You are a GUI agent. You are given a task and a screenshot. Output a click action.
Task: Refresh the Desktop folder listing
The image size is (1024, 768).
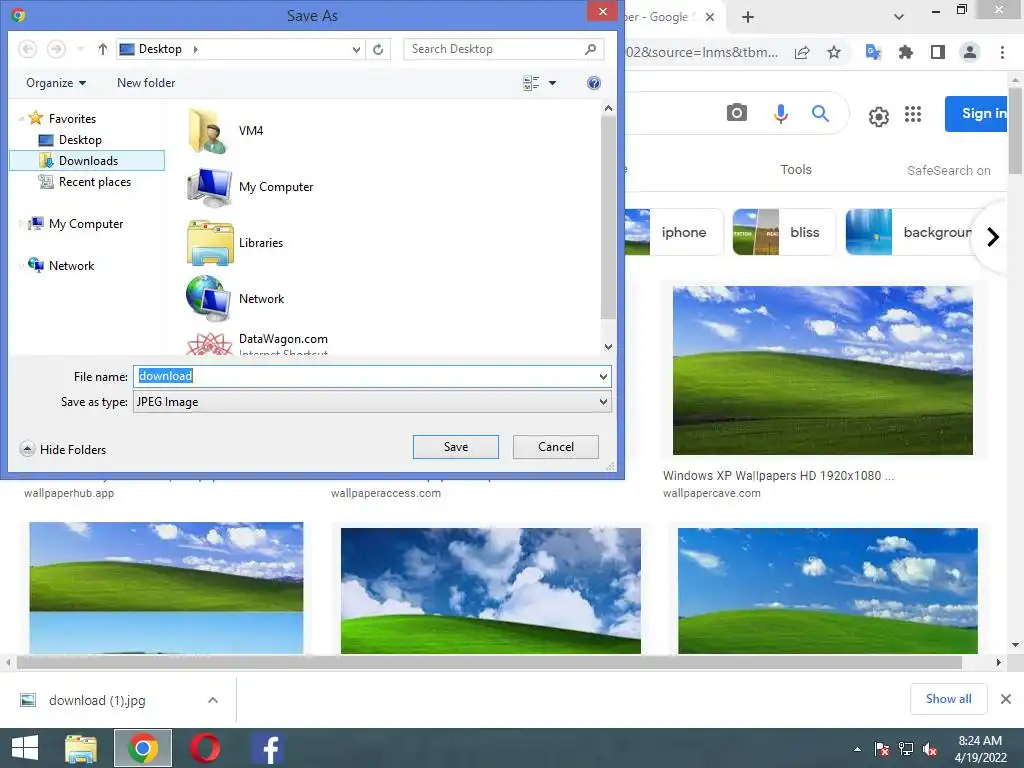pos(378,49)
